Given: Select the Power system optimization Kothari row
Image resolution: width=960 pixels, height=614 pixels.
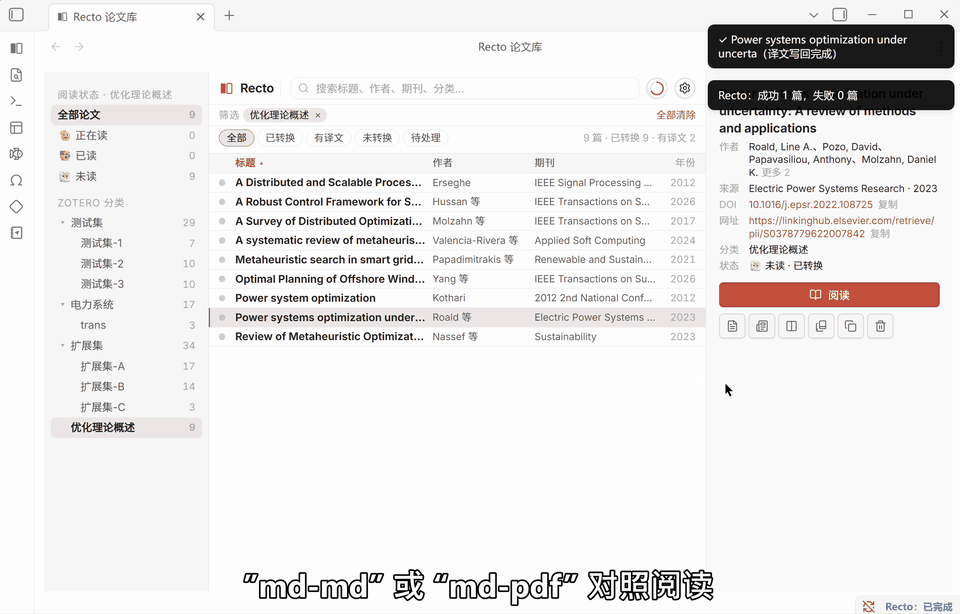Looking at the screenshot, I should tap(457, 298).
